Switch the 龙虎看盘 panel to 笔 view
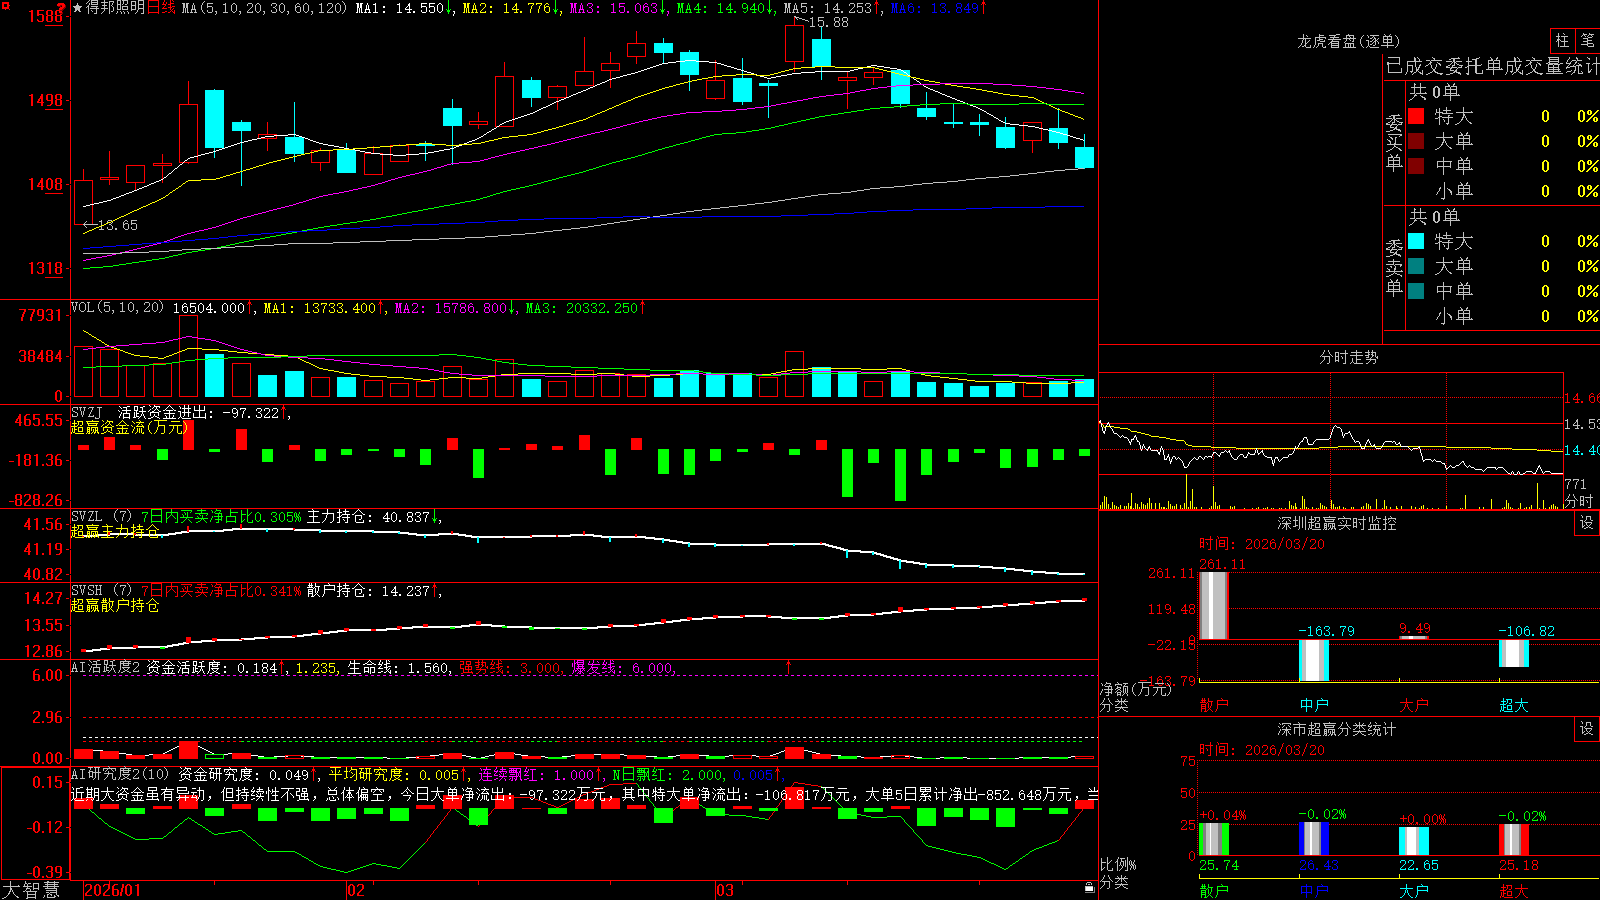Image resolution: width=1600 pixels, height=900 pixels. tap(1587, 40)
